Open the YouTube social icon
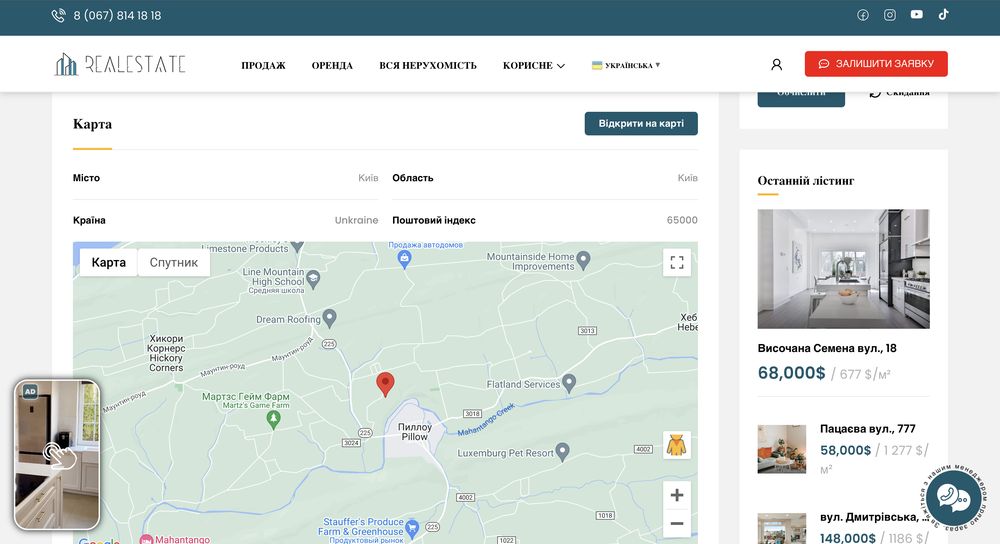The image size is (1000, 544). point(917,15)
